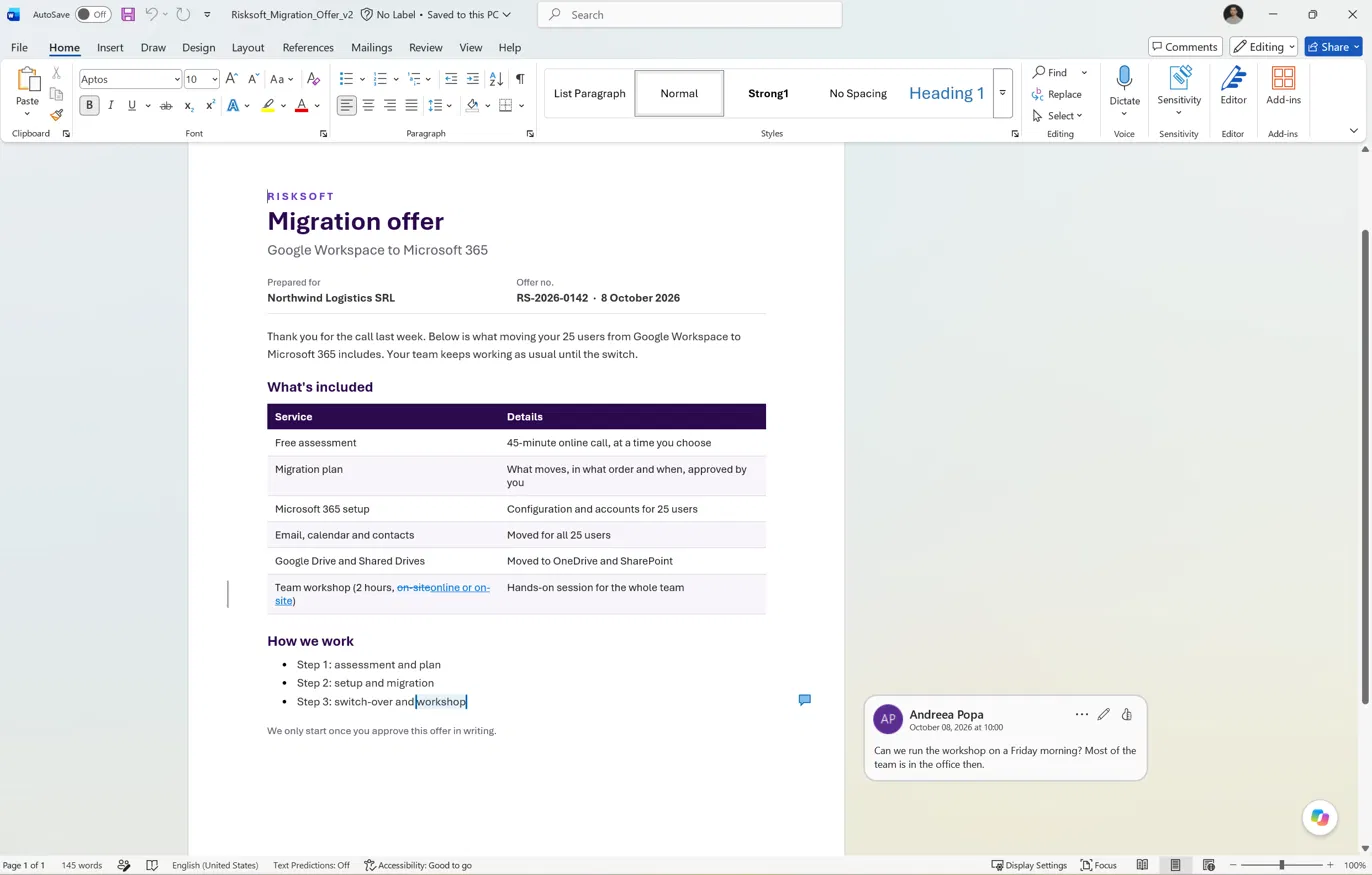
Task: Open the Comments pane button
Action: [x=1185, y=47]
